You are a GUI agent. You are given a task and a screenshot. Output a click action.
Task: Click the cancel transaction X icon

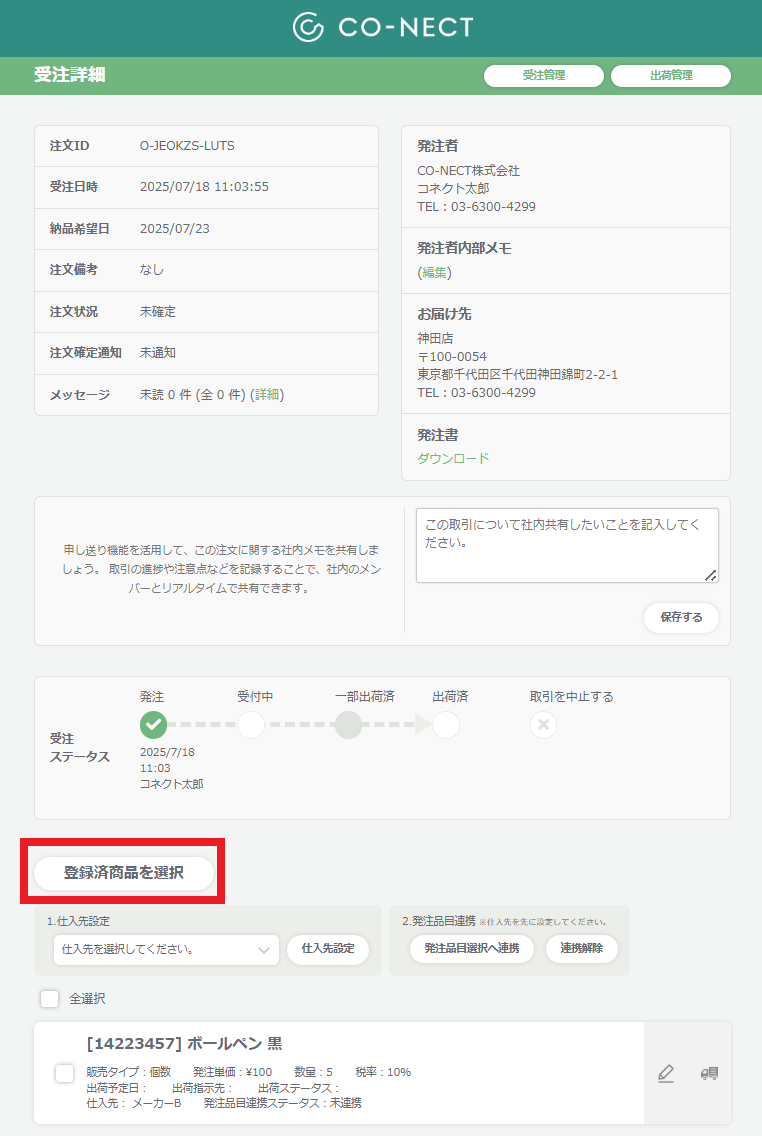543,724
